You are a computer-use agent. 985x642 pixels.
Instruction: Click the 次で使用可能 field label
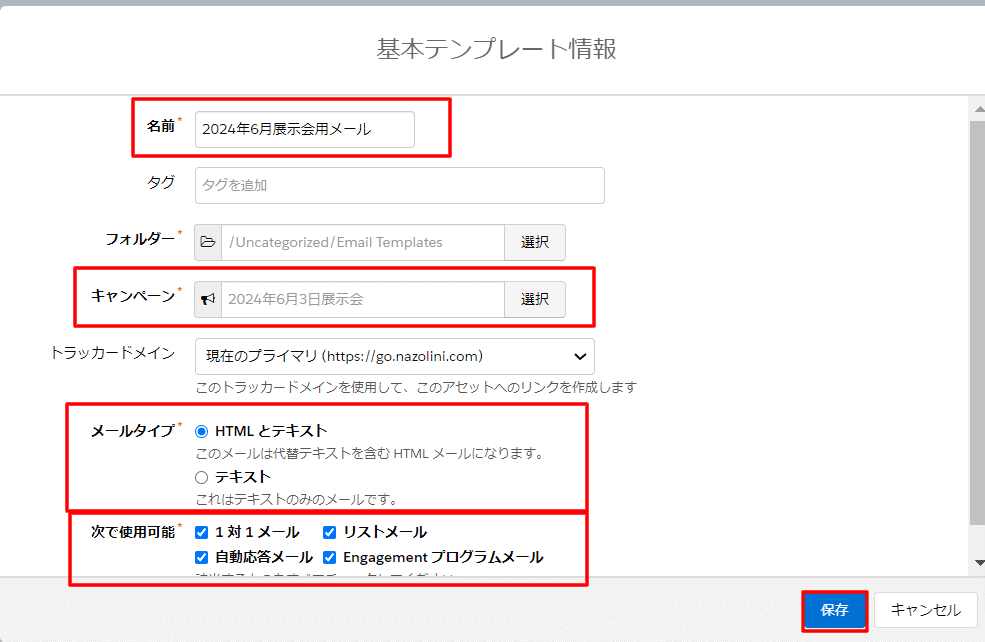click(133, 532)
